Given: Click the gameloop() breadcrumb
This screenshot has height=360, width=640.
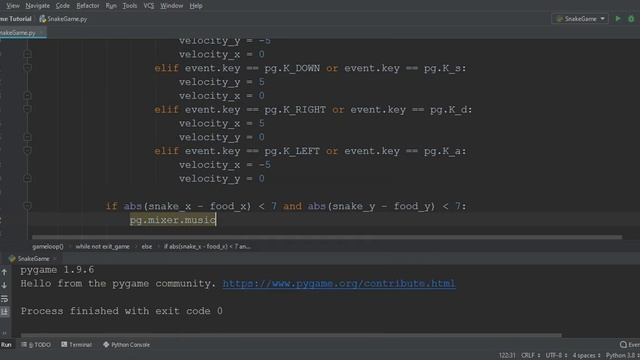Looking at the screenshot, I should click(x=48, y=247).
